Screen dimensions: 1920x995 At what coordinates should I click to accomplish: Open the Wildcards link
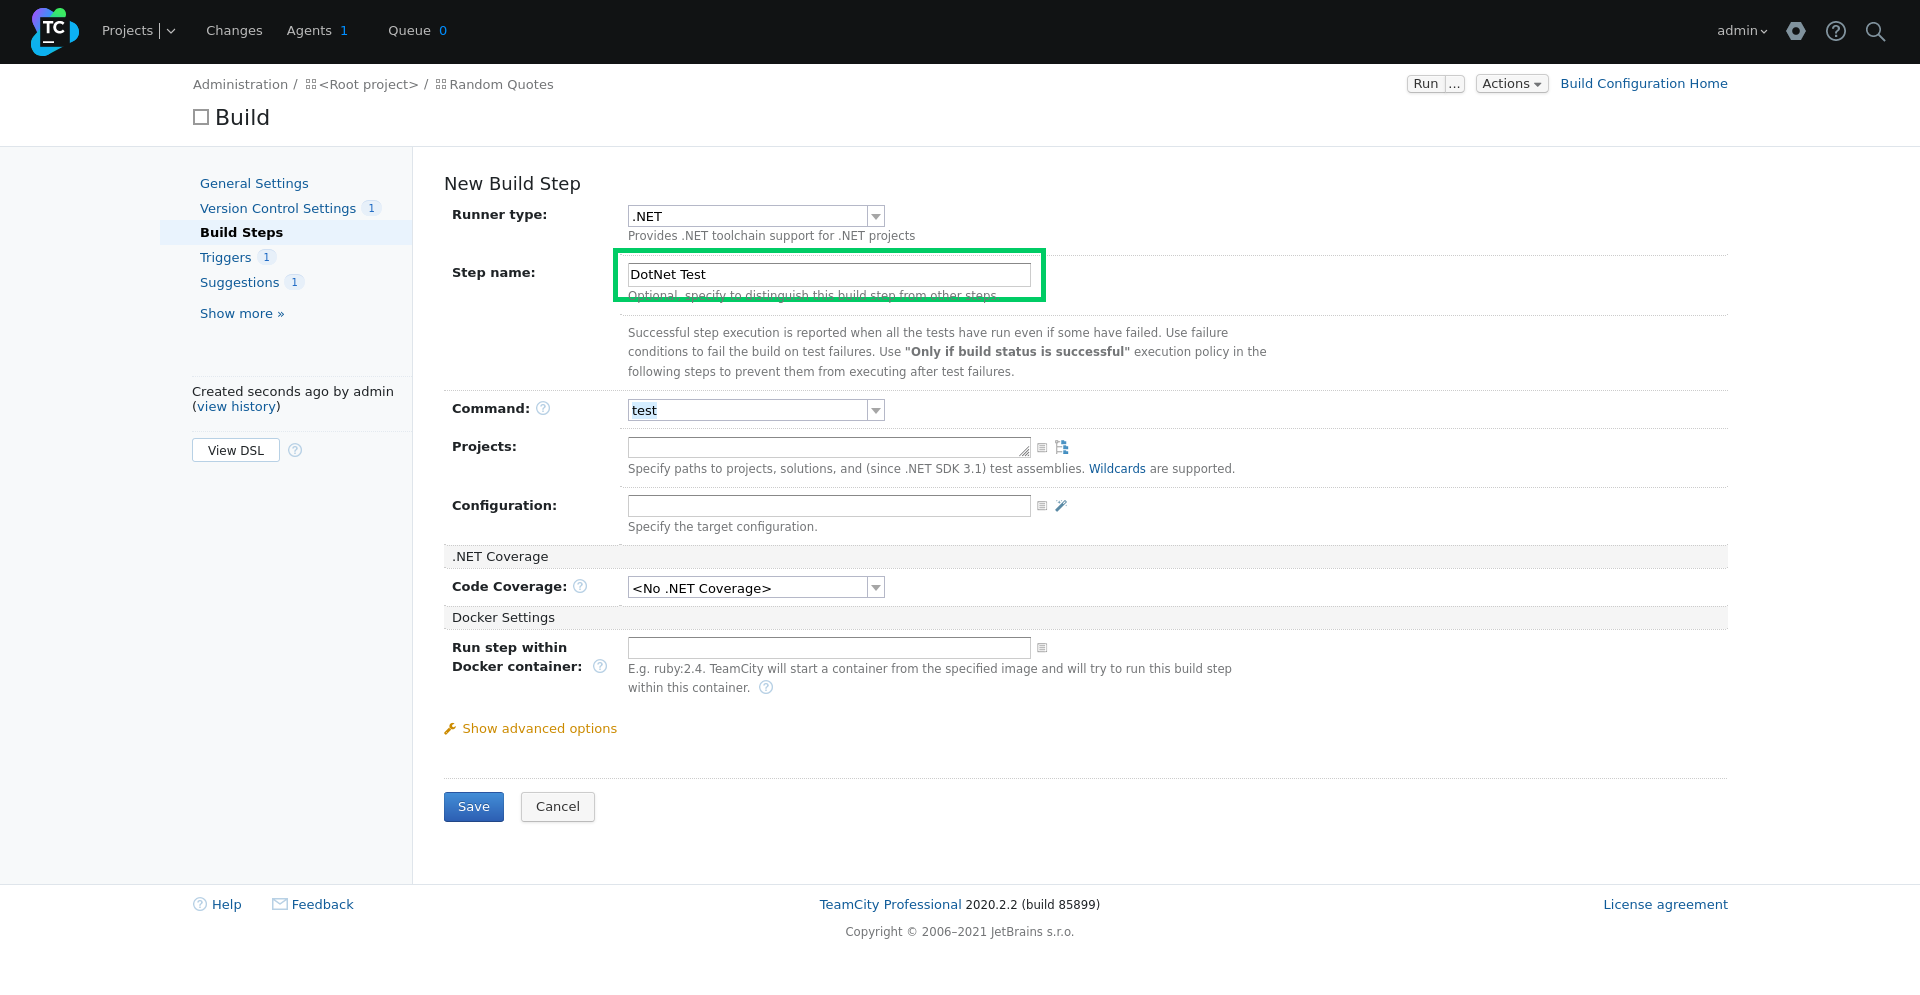[1117, 469]
